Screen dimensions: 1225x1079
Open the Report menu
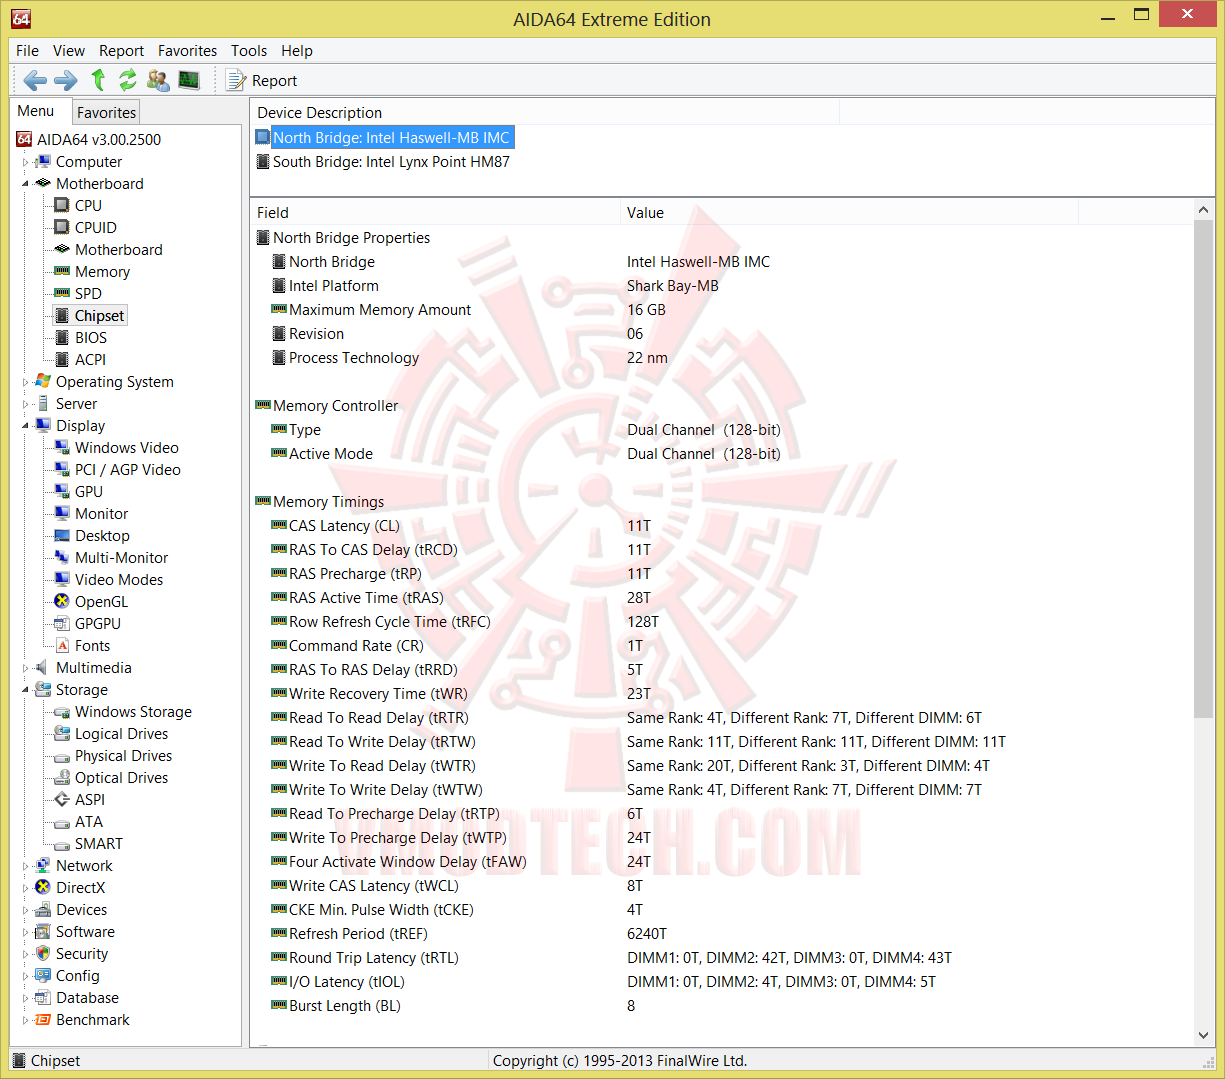pyautogui.click(x=122, y=51)
